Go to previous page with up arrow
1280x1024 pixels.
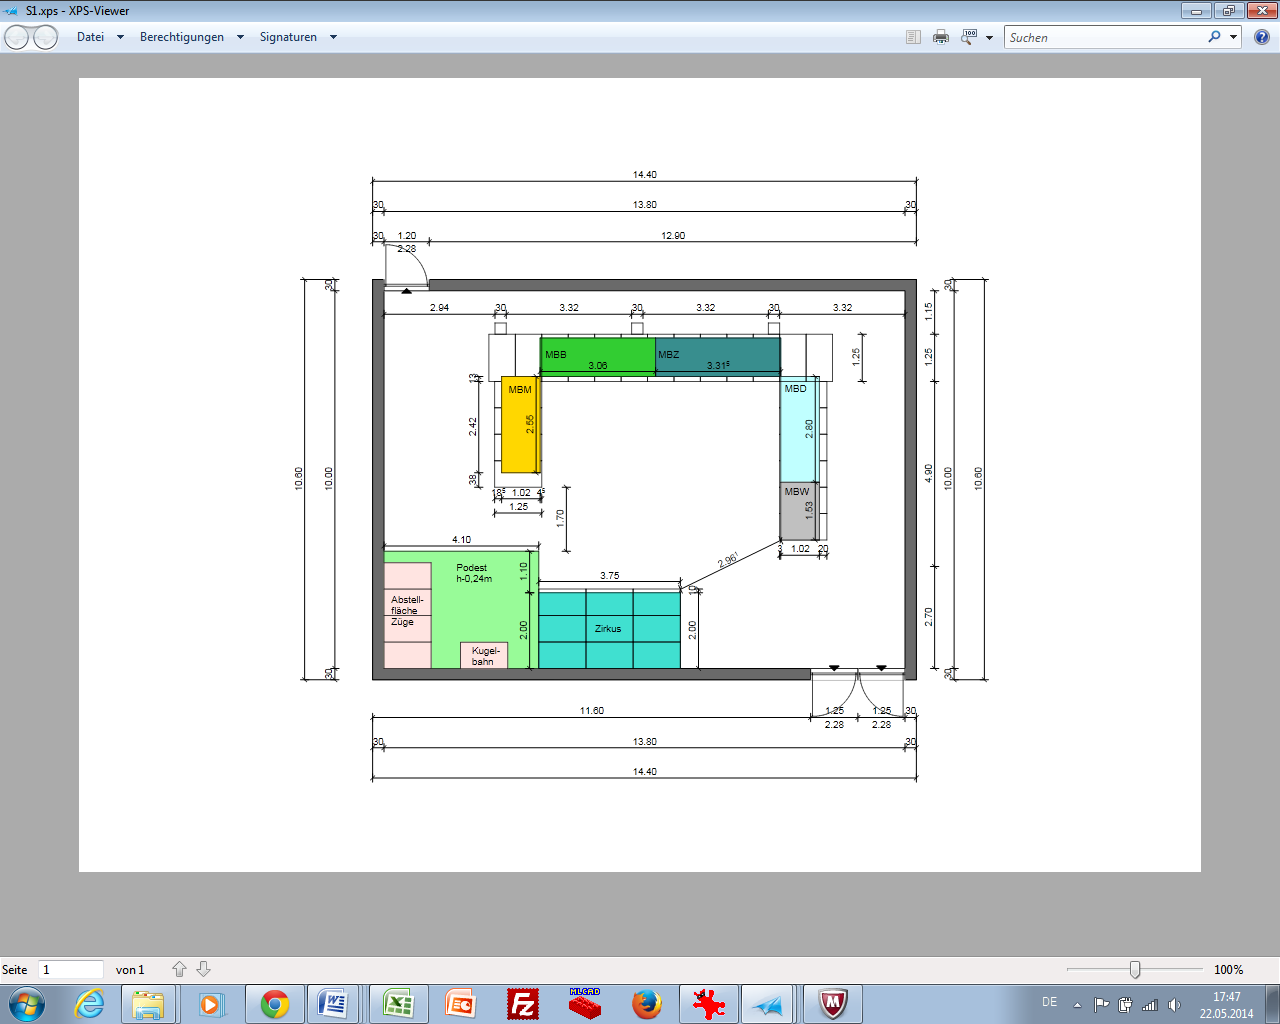click(179, 969)
